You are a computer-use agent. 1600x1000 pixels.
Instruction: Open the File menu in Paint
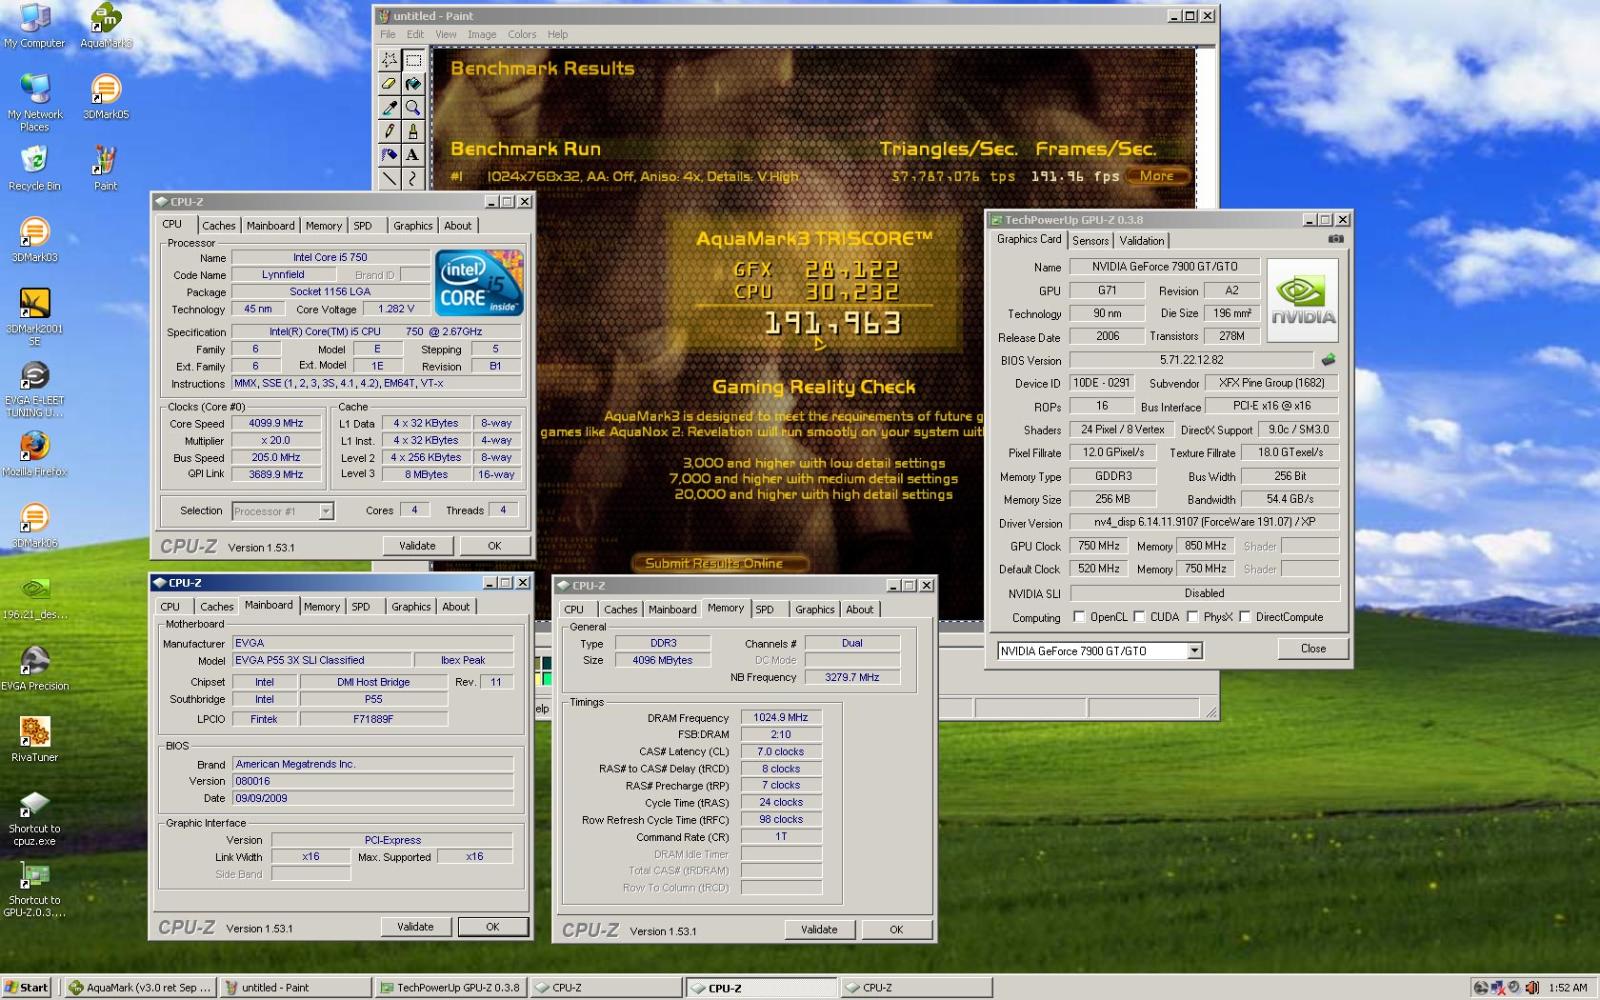[388, 34]
